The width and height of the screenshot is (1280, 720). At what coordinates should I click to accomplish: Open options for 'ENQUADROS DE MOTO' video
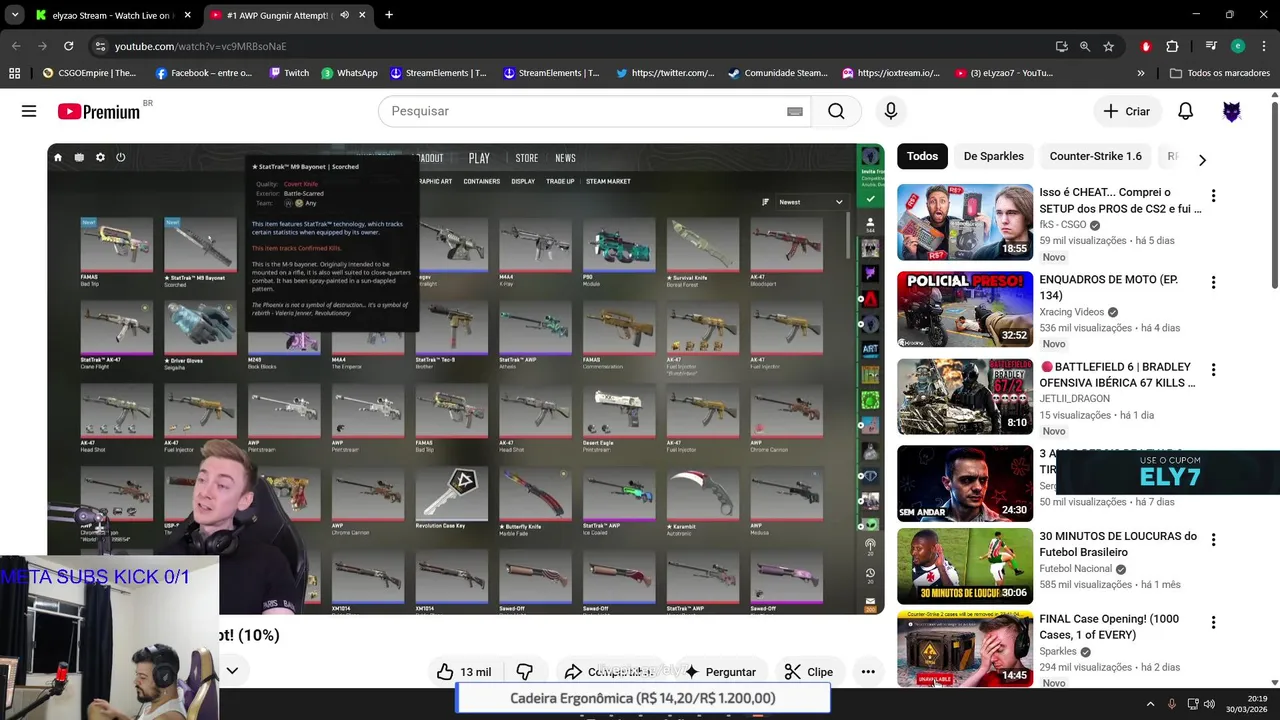[1213, 283]
